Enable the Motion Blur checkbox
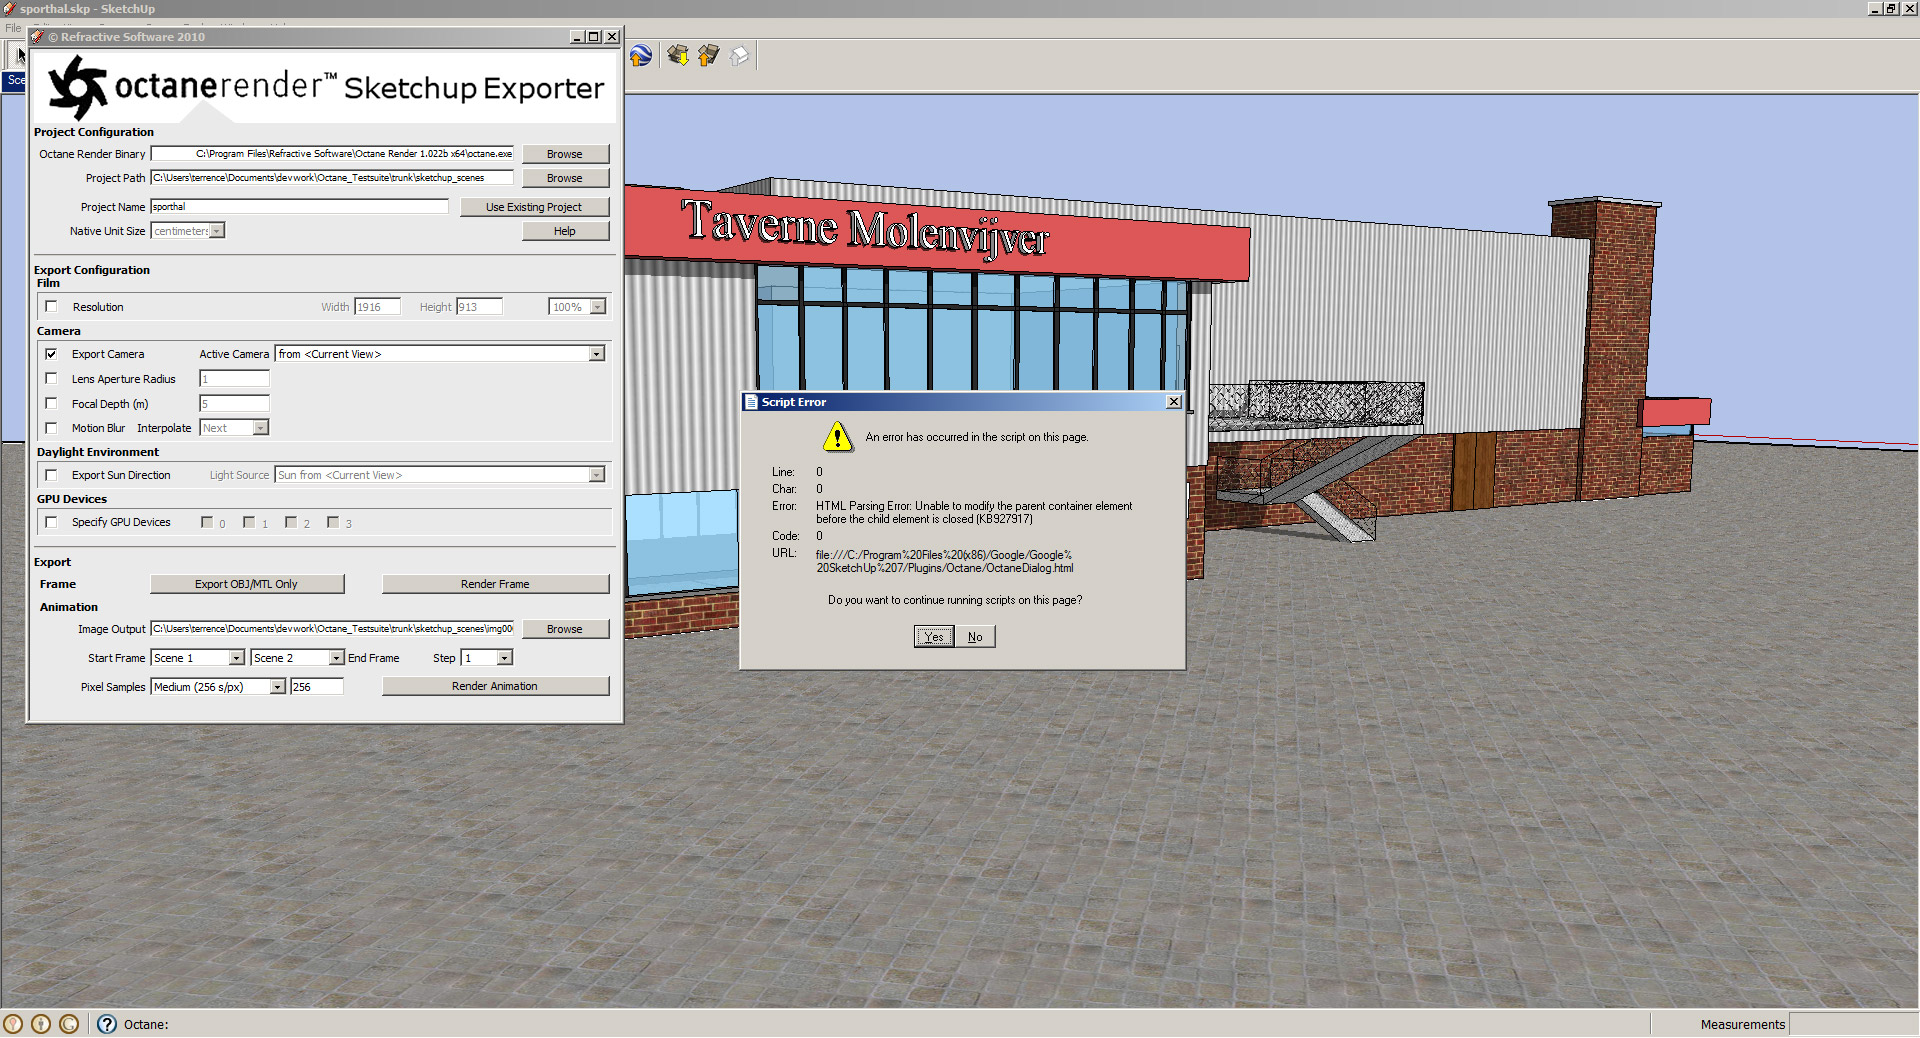 click(52, 428)
